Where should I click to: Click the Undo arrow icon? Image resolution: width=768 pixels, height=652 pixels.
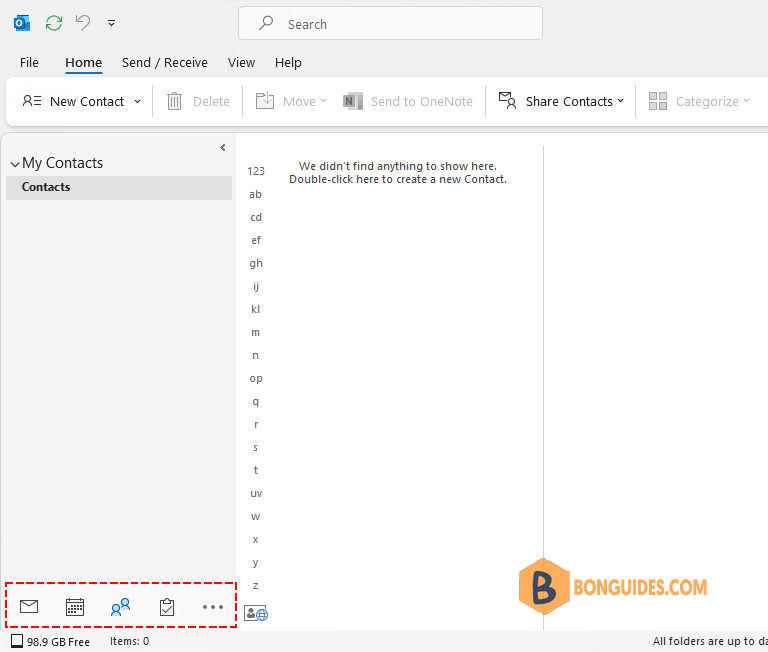[x=83, y=23]
